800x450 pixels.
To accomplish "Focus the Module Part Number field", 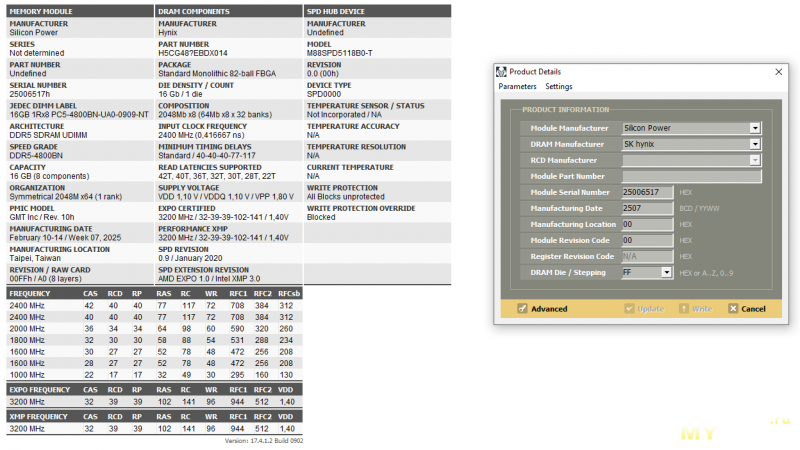I will click(690, 176).
